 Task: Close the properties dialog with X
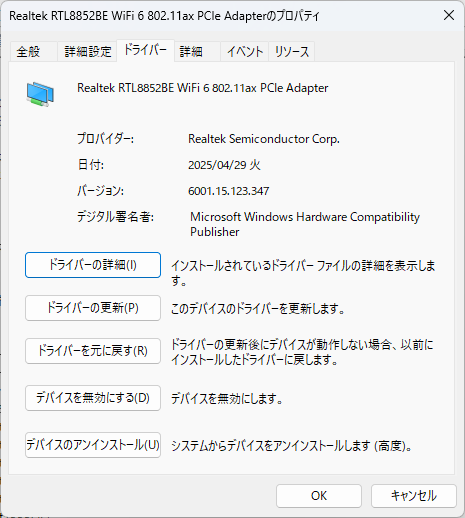(x=449, y=15)
